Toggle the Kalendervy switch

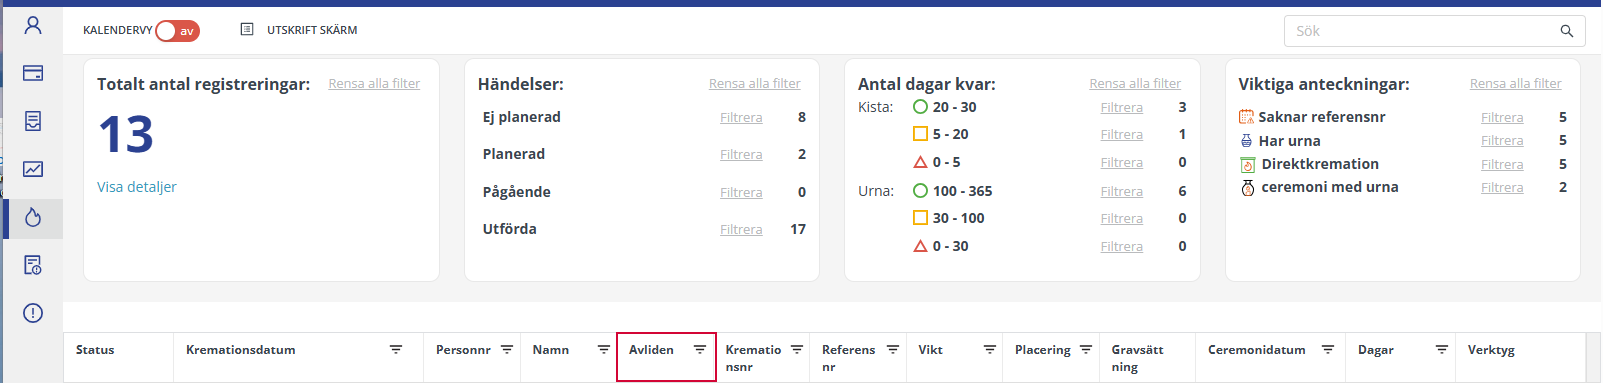tap(178, 31)
